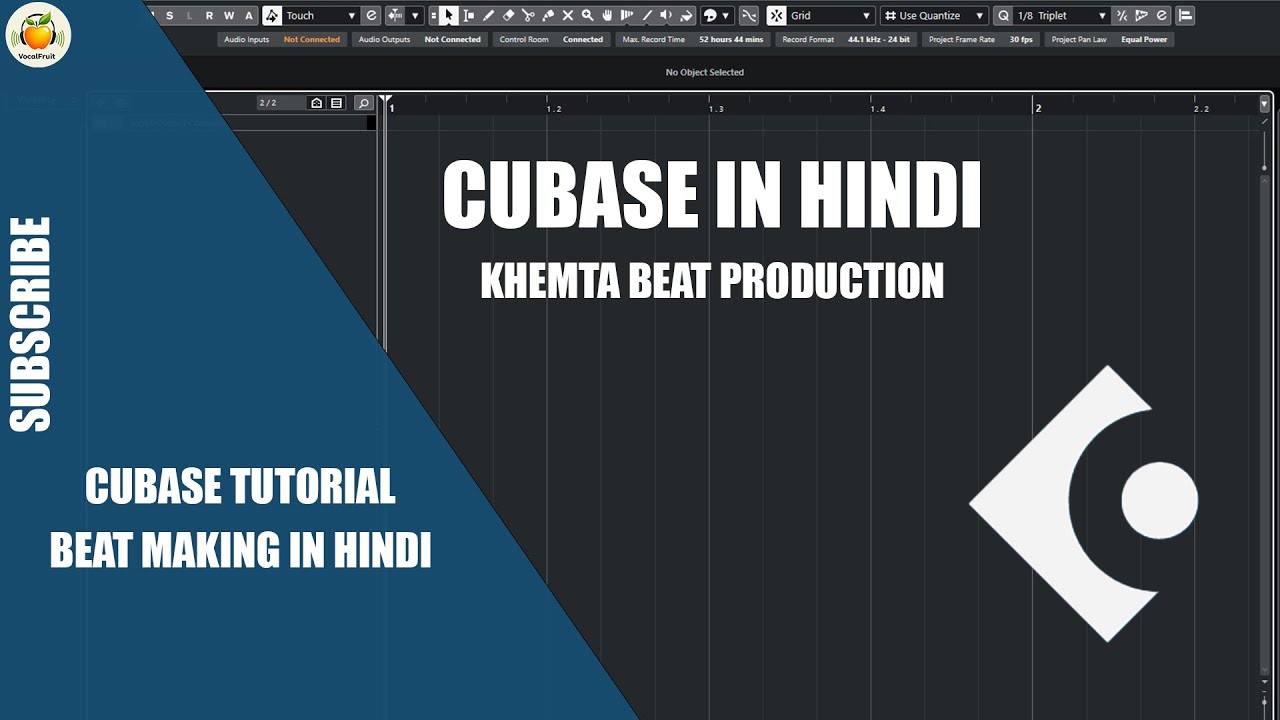Click the No Object Selected info line
This screenshot has height=720, width=1280.
pos(705,72)
